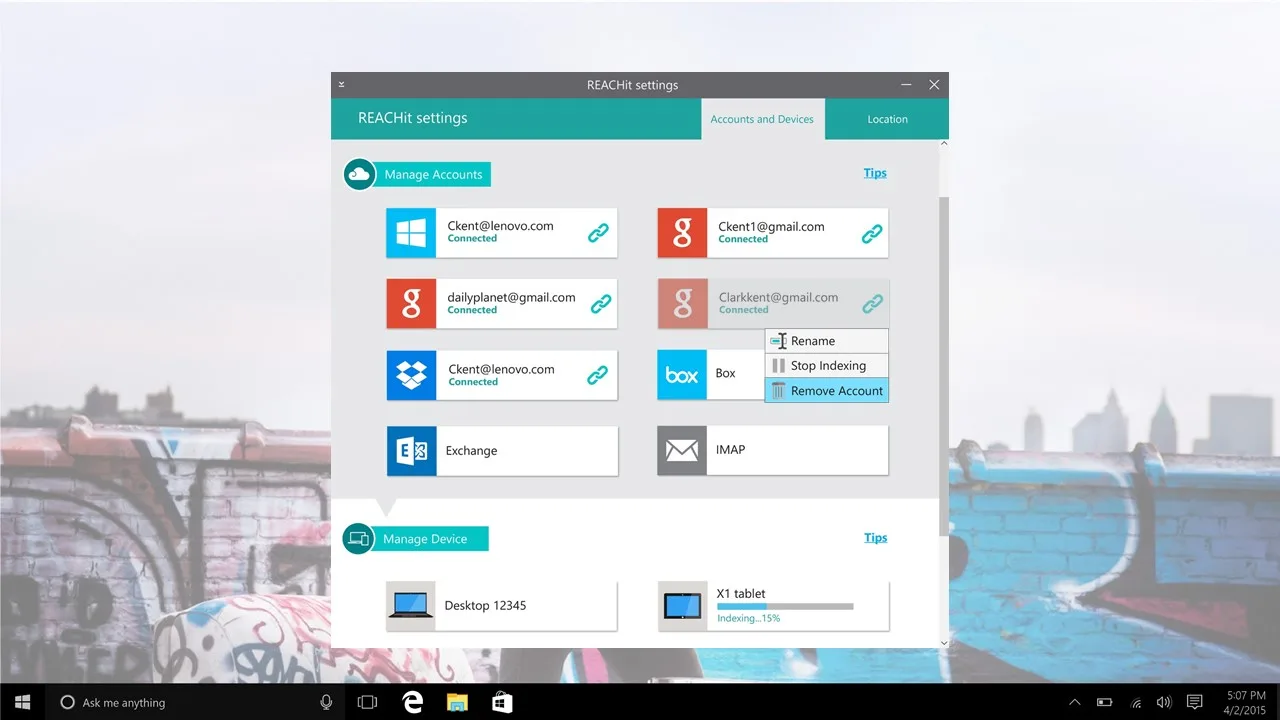Click the Clarkkent@gmail.com email text

pos(778,297)
